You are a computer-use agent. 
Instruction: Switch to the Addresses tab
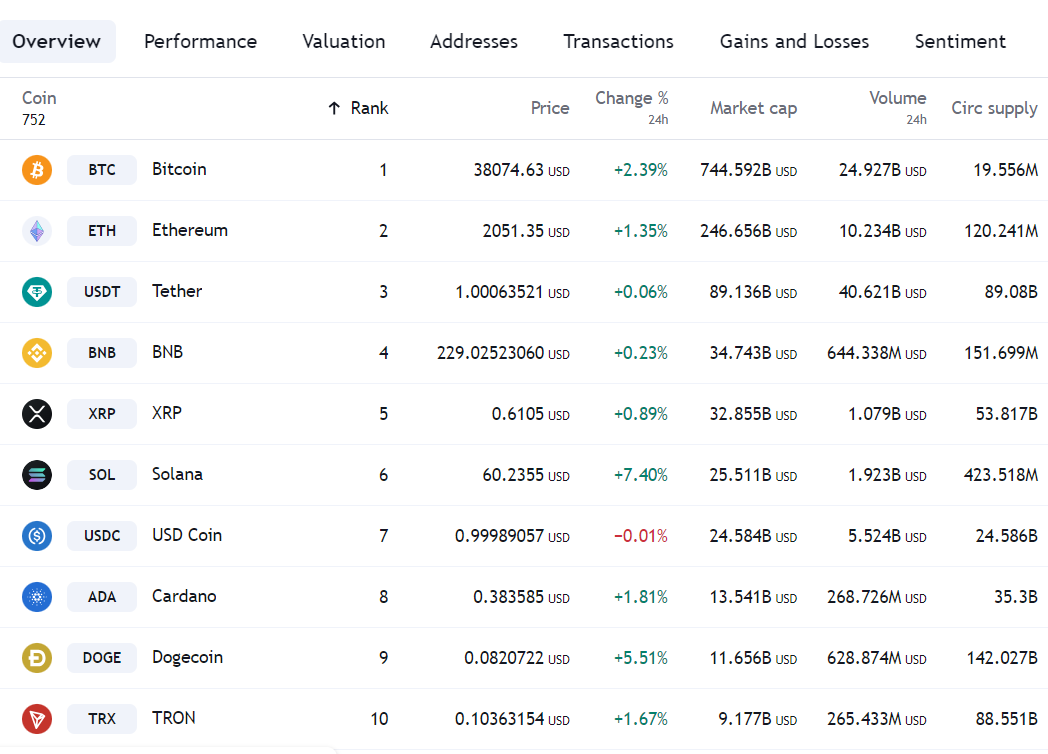click(x=474, y=41)
